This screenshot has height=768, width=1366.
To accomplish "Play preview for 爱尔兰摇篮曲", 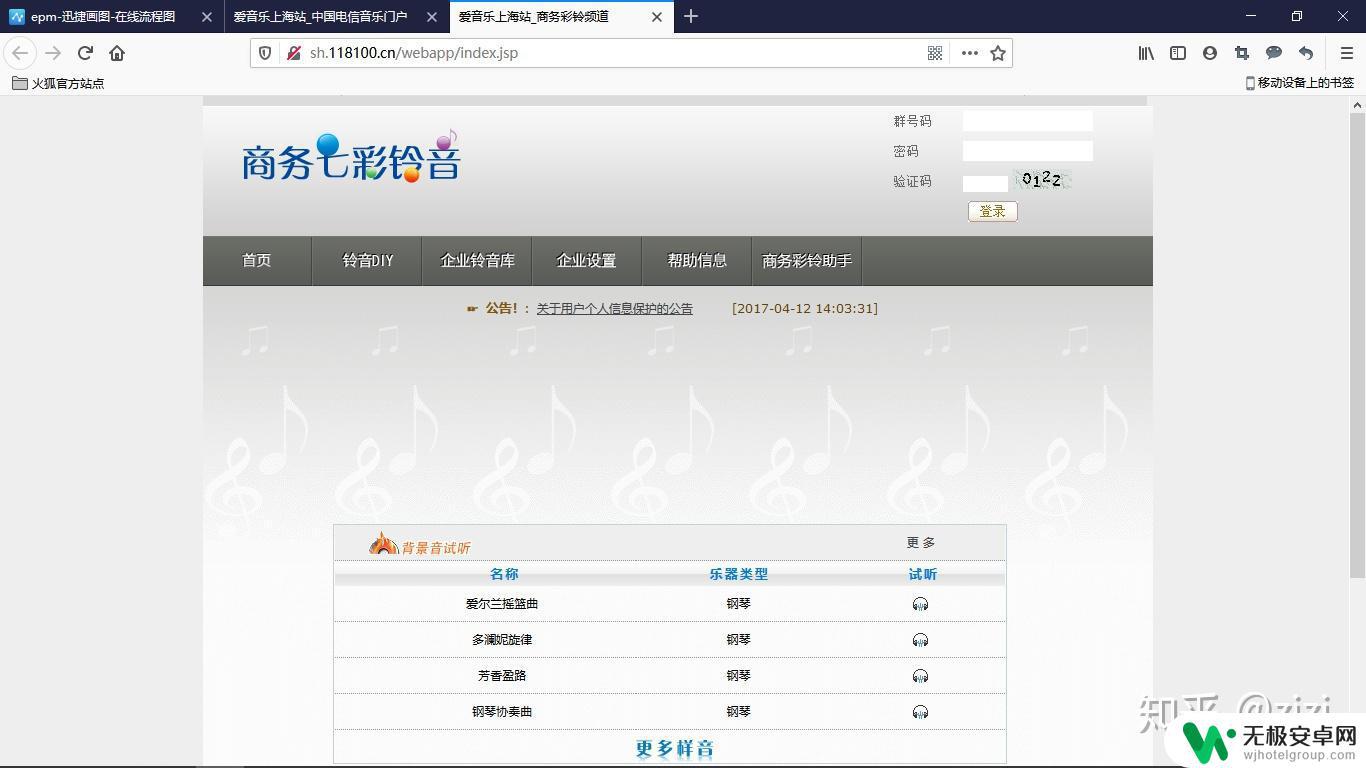I will pyautogui.click(x=920, y=604).
